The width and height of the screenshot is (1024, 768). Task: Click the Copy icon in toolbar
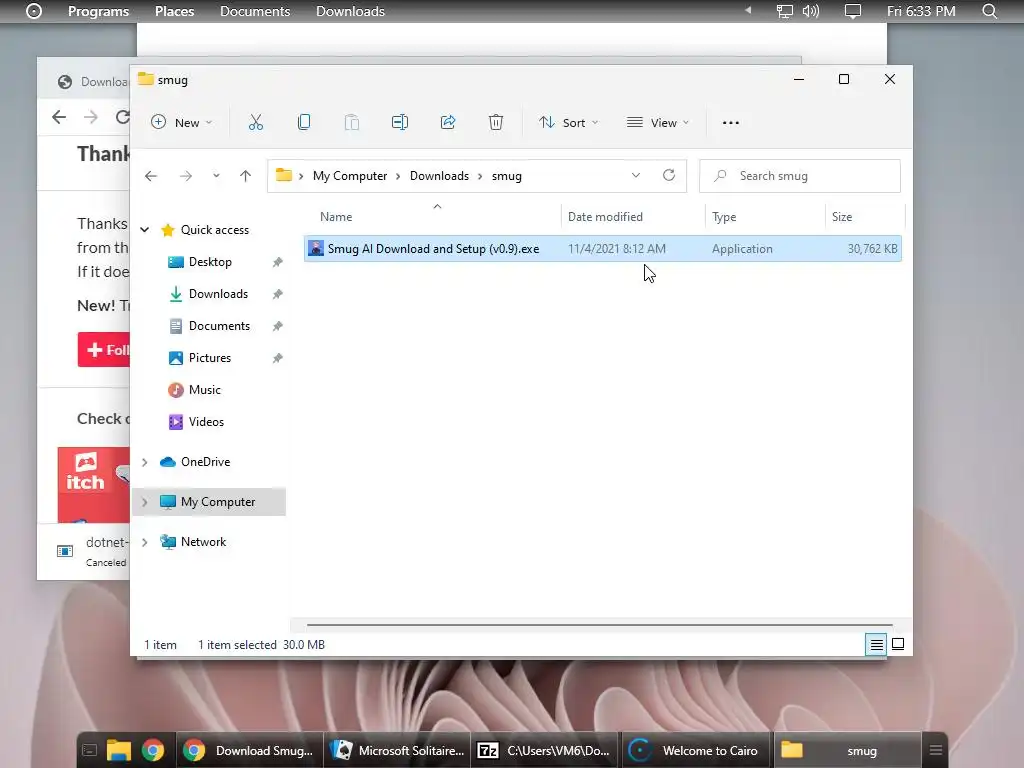pos(304,122)
